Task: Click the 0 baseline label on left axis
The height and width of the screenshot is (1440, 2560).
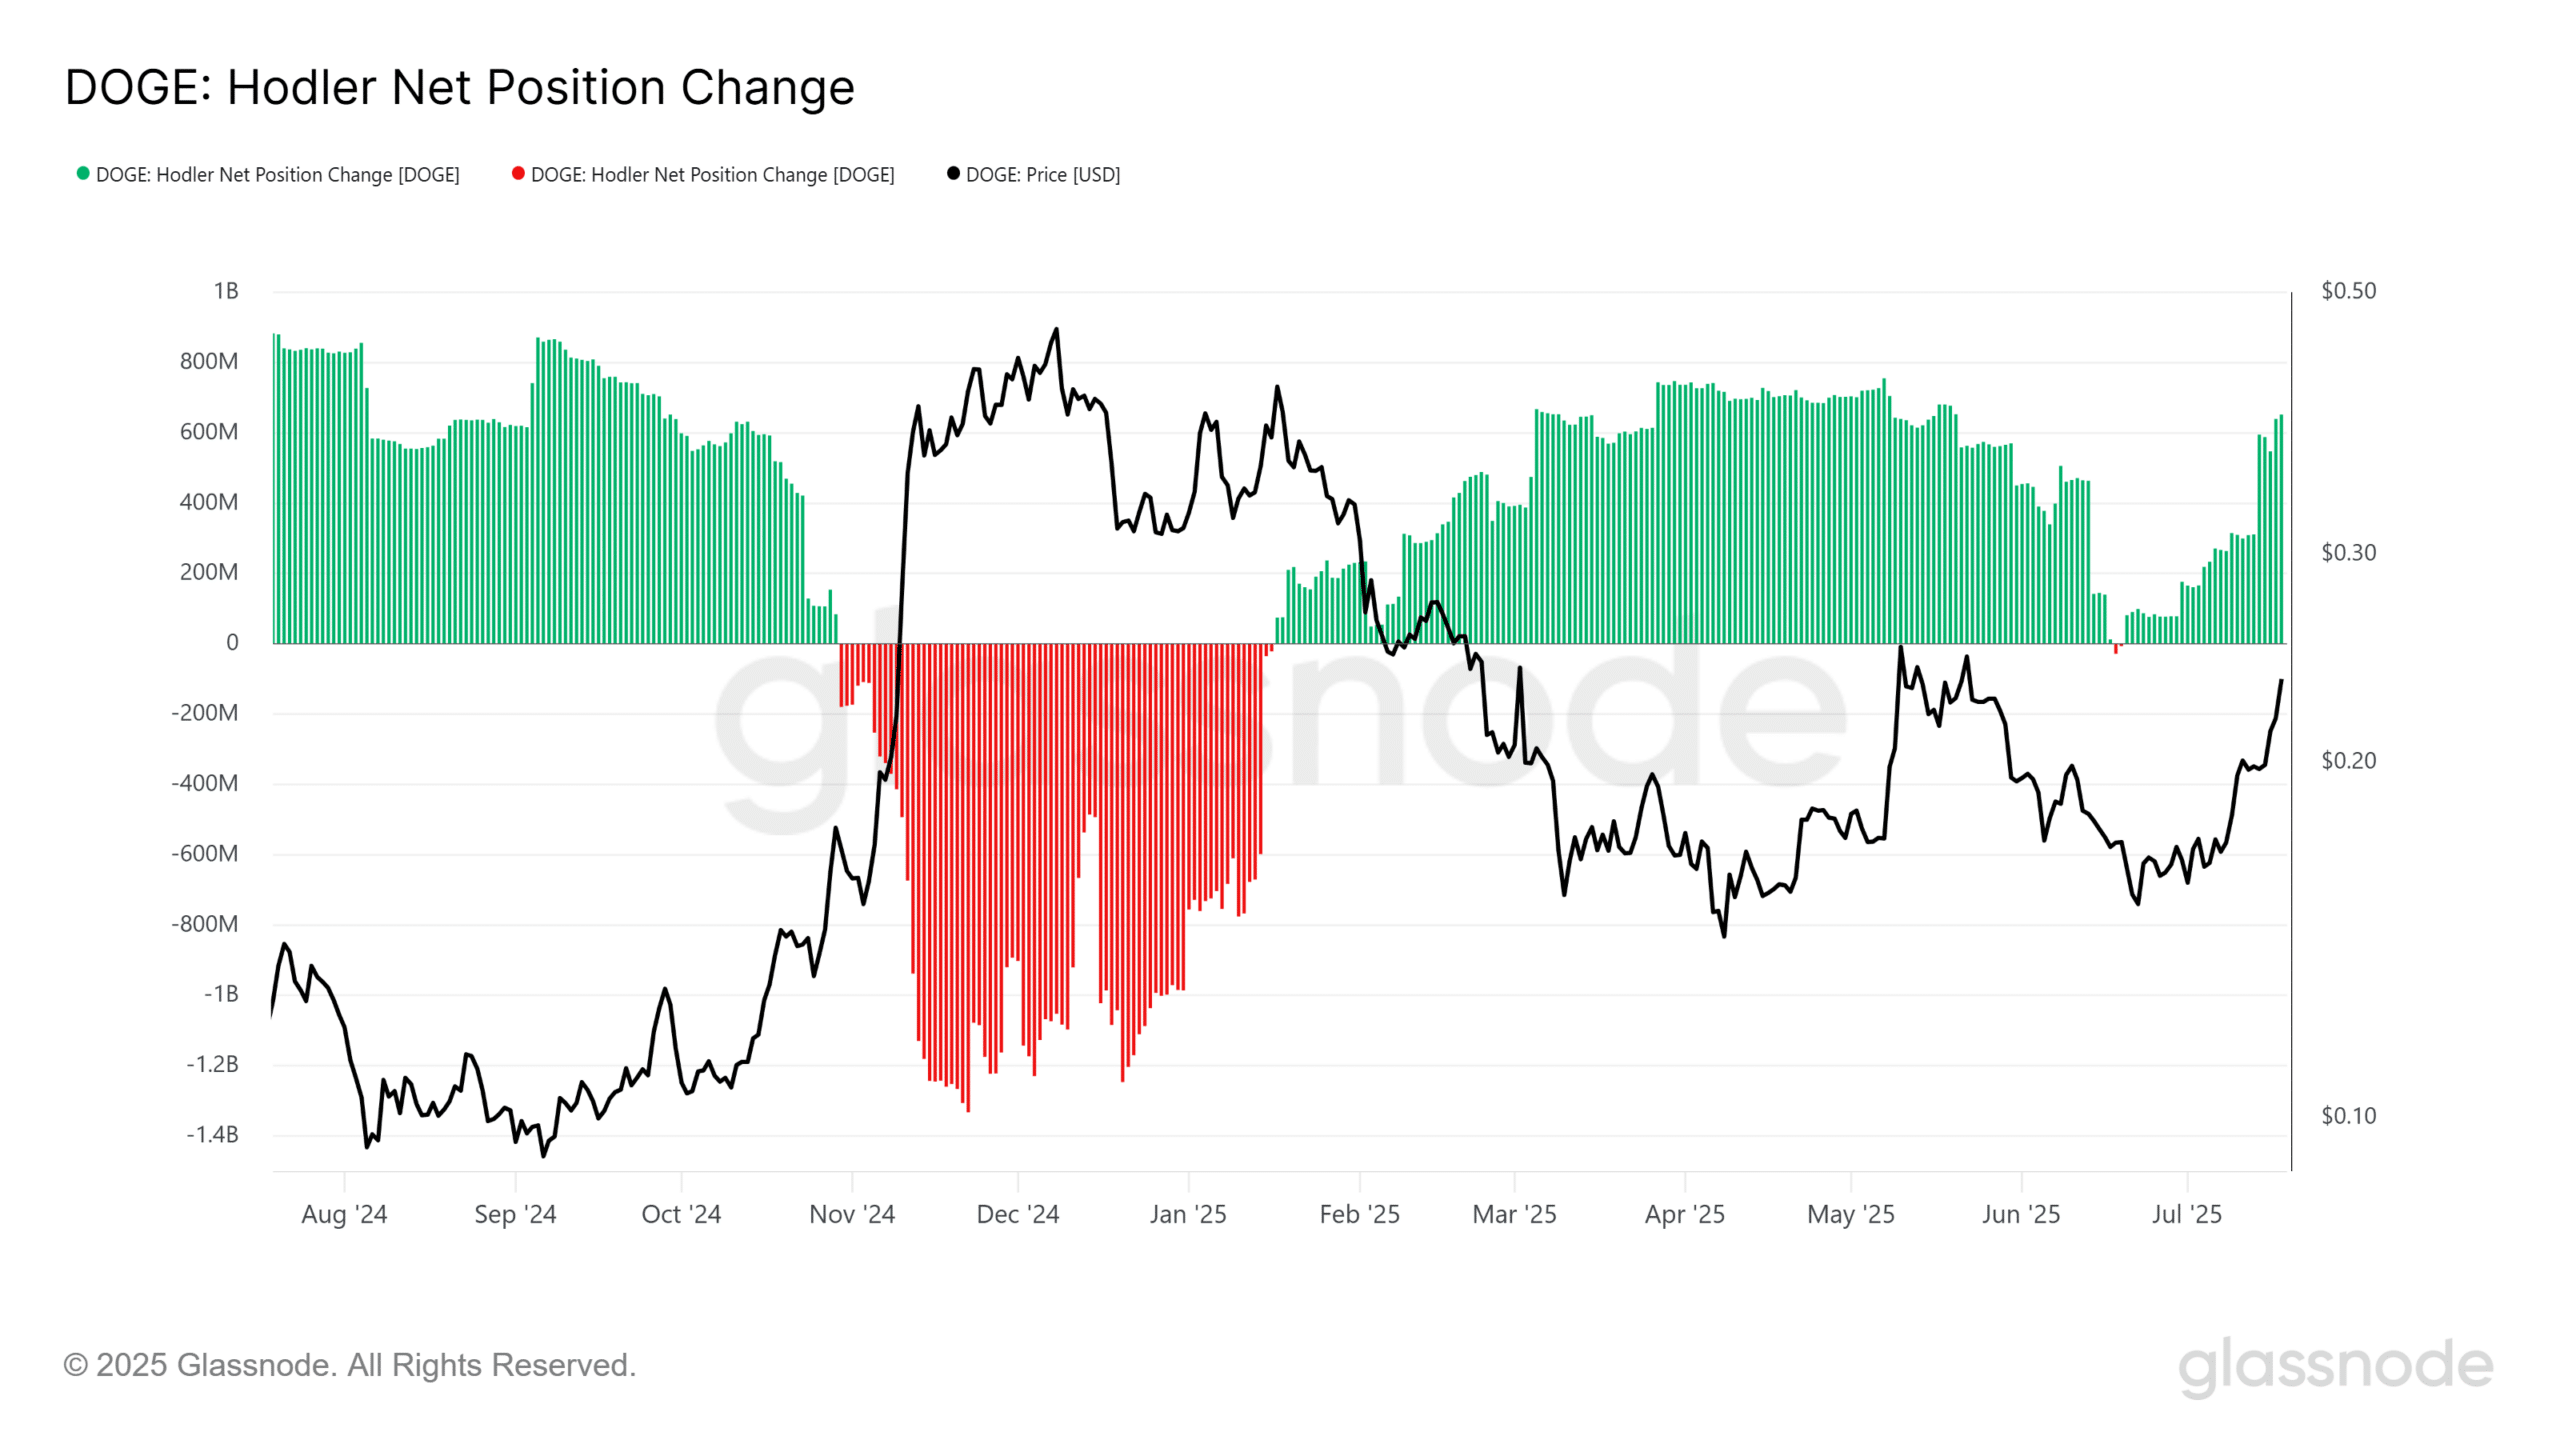Action: point(232,643)
